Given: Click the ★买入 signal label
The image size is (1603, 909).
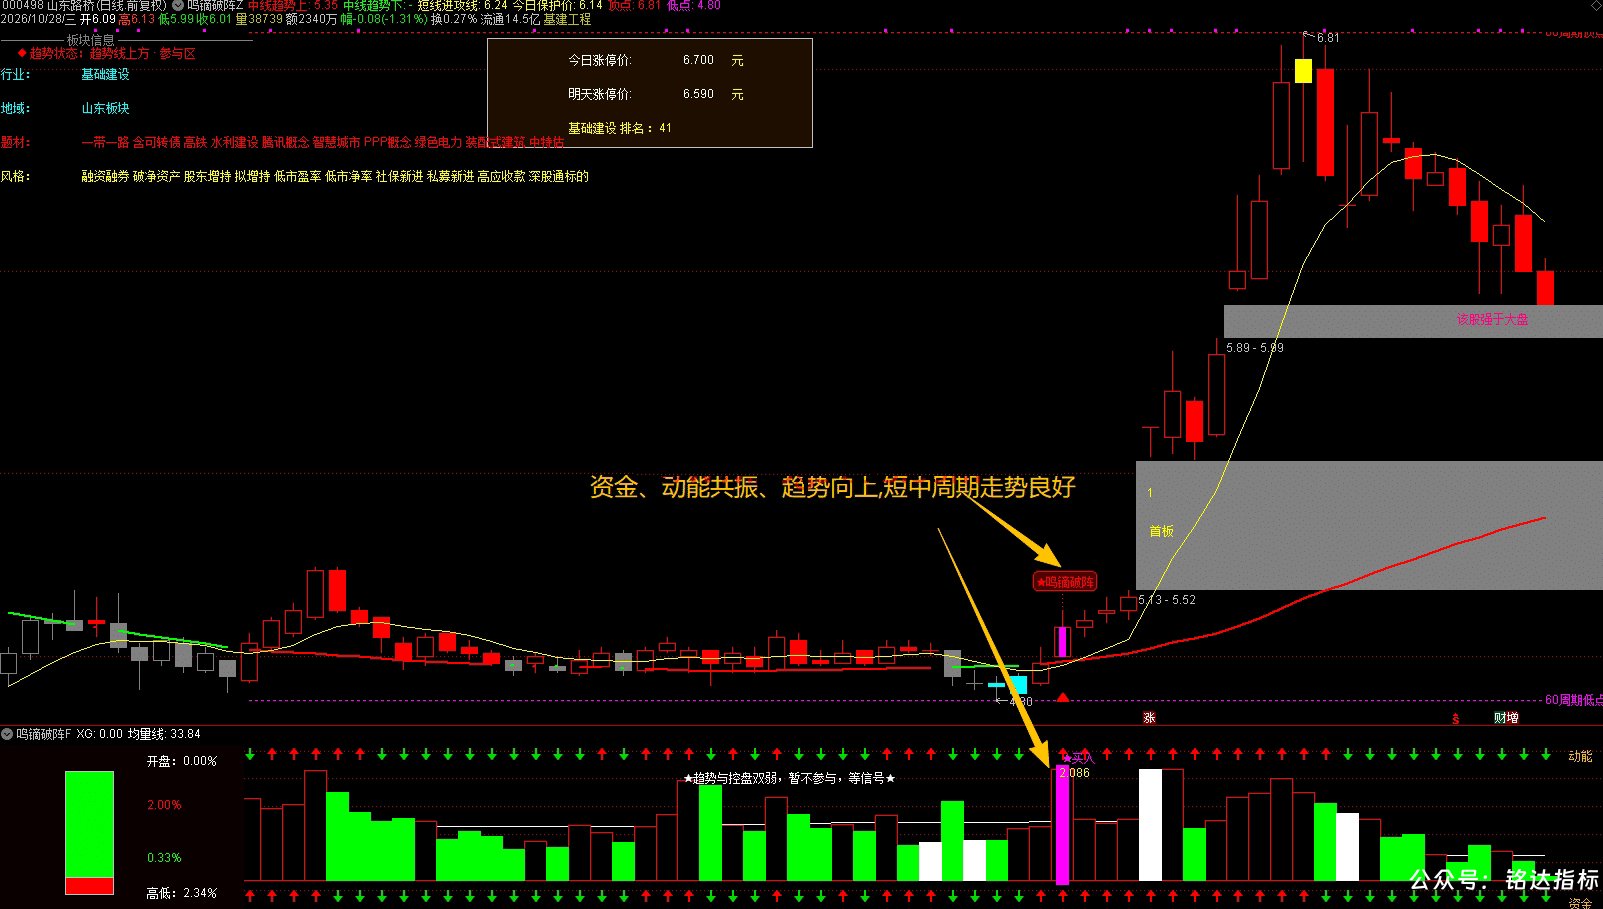Looking at the screenshot, I should [1077, 758].
